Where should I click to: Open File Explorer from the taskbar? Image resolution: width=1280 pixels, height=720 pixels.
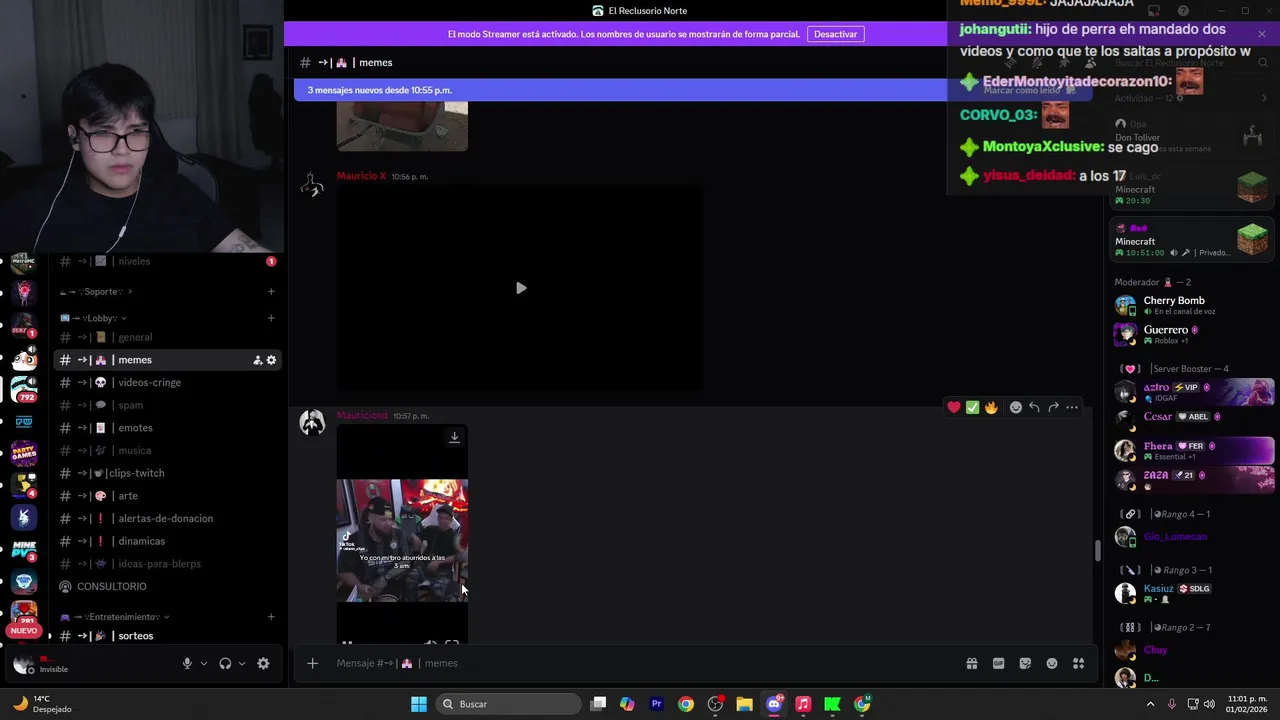coord(744,704)
